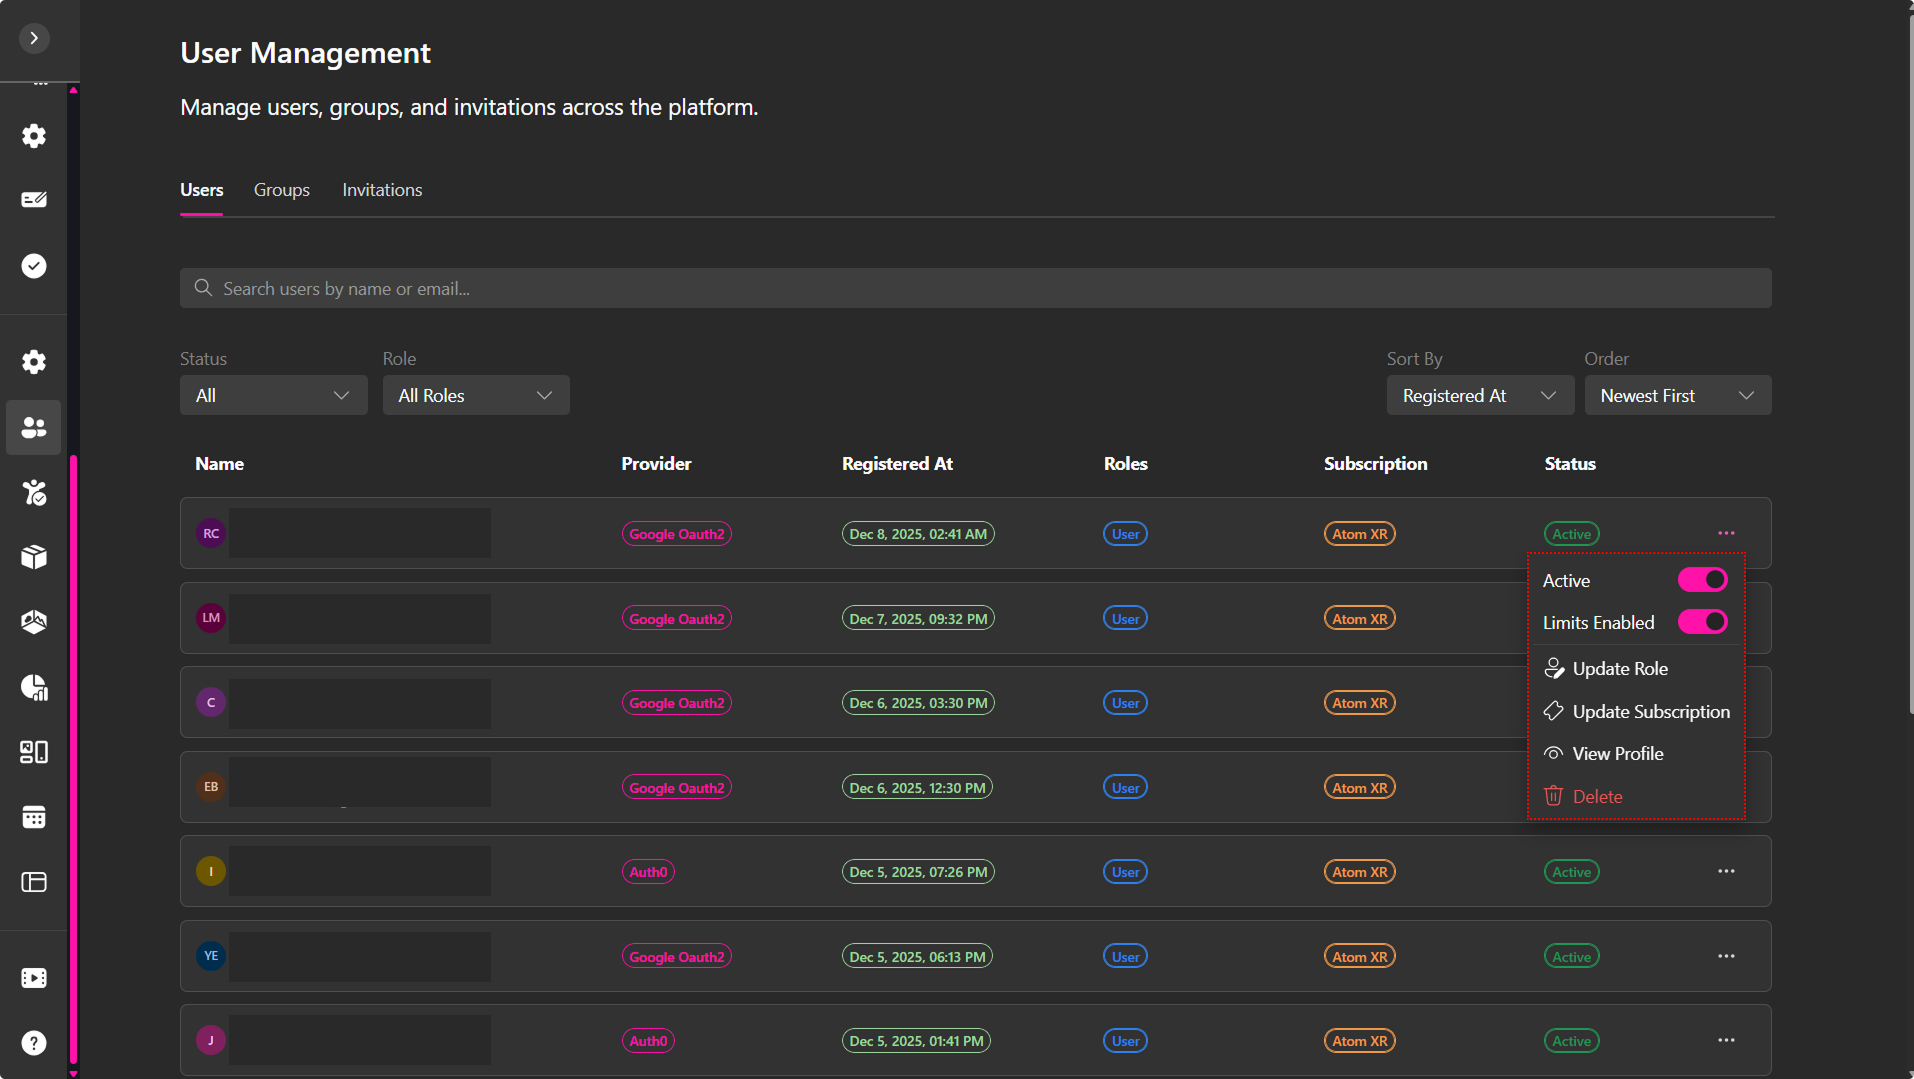Screen dimensions: 1914x1079
Task: Disable the Limits Enabled switch
Action: click(x=1702, y=622)
